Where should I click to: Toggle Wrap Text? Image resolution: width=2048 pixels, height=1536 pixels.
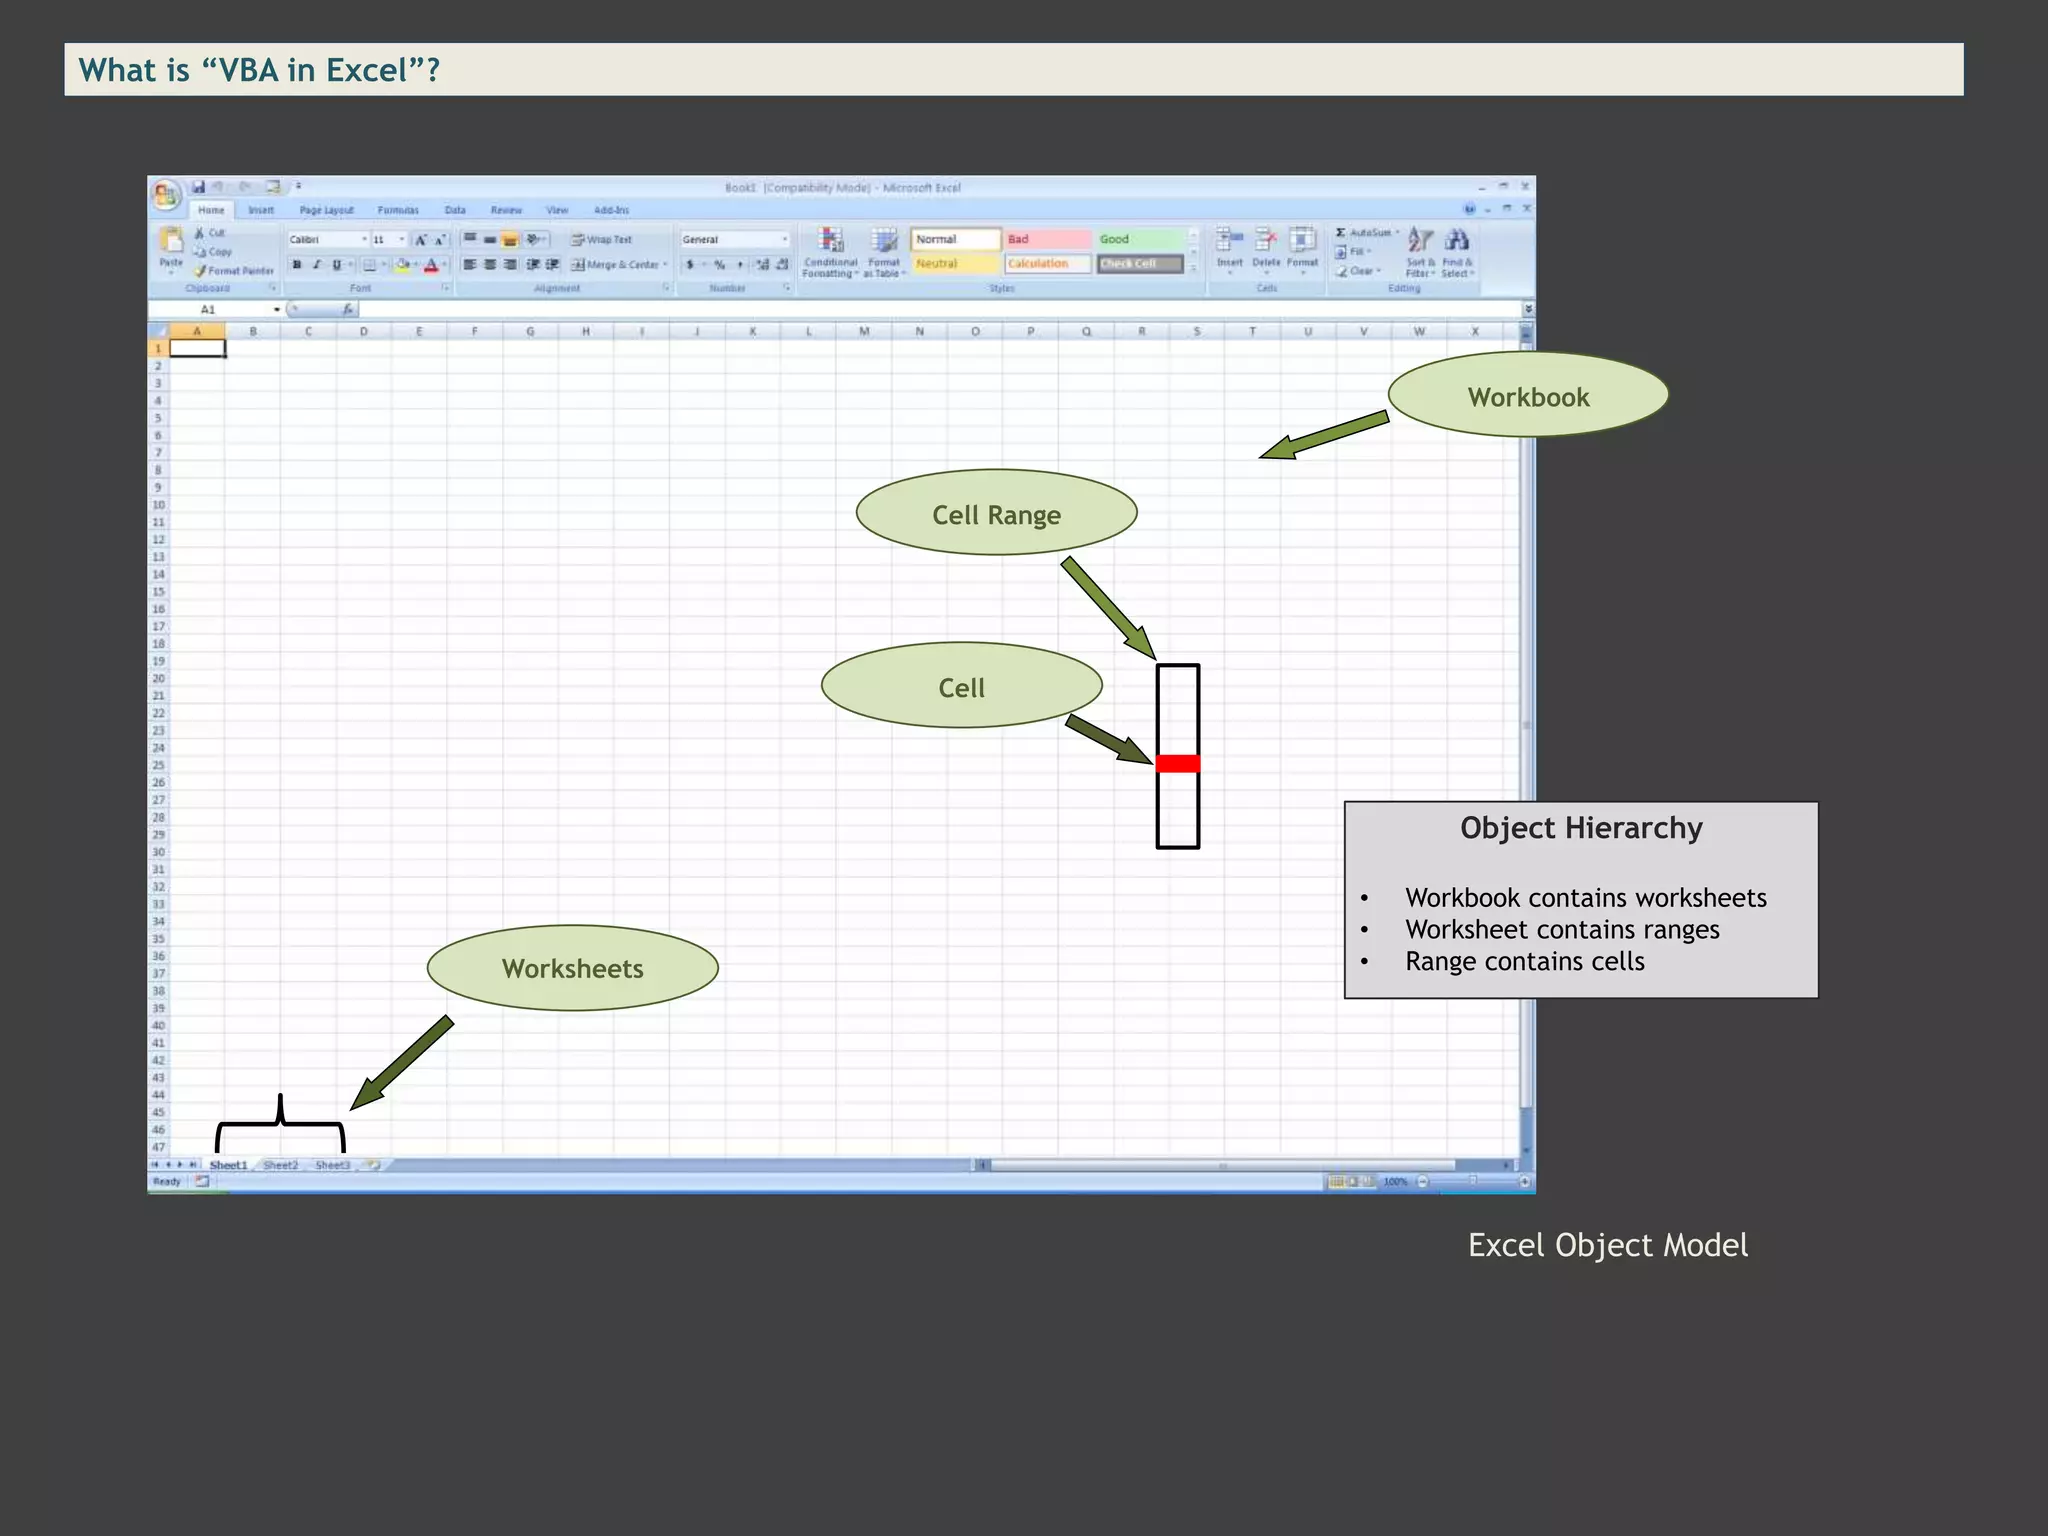tap(602, 240)
